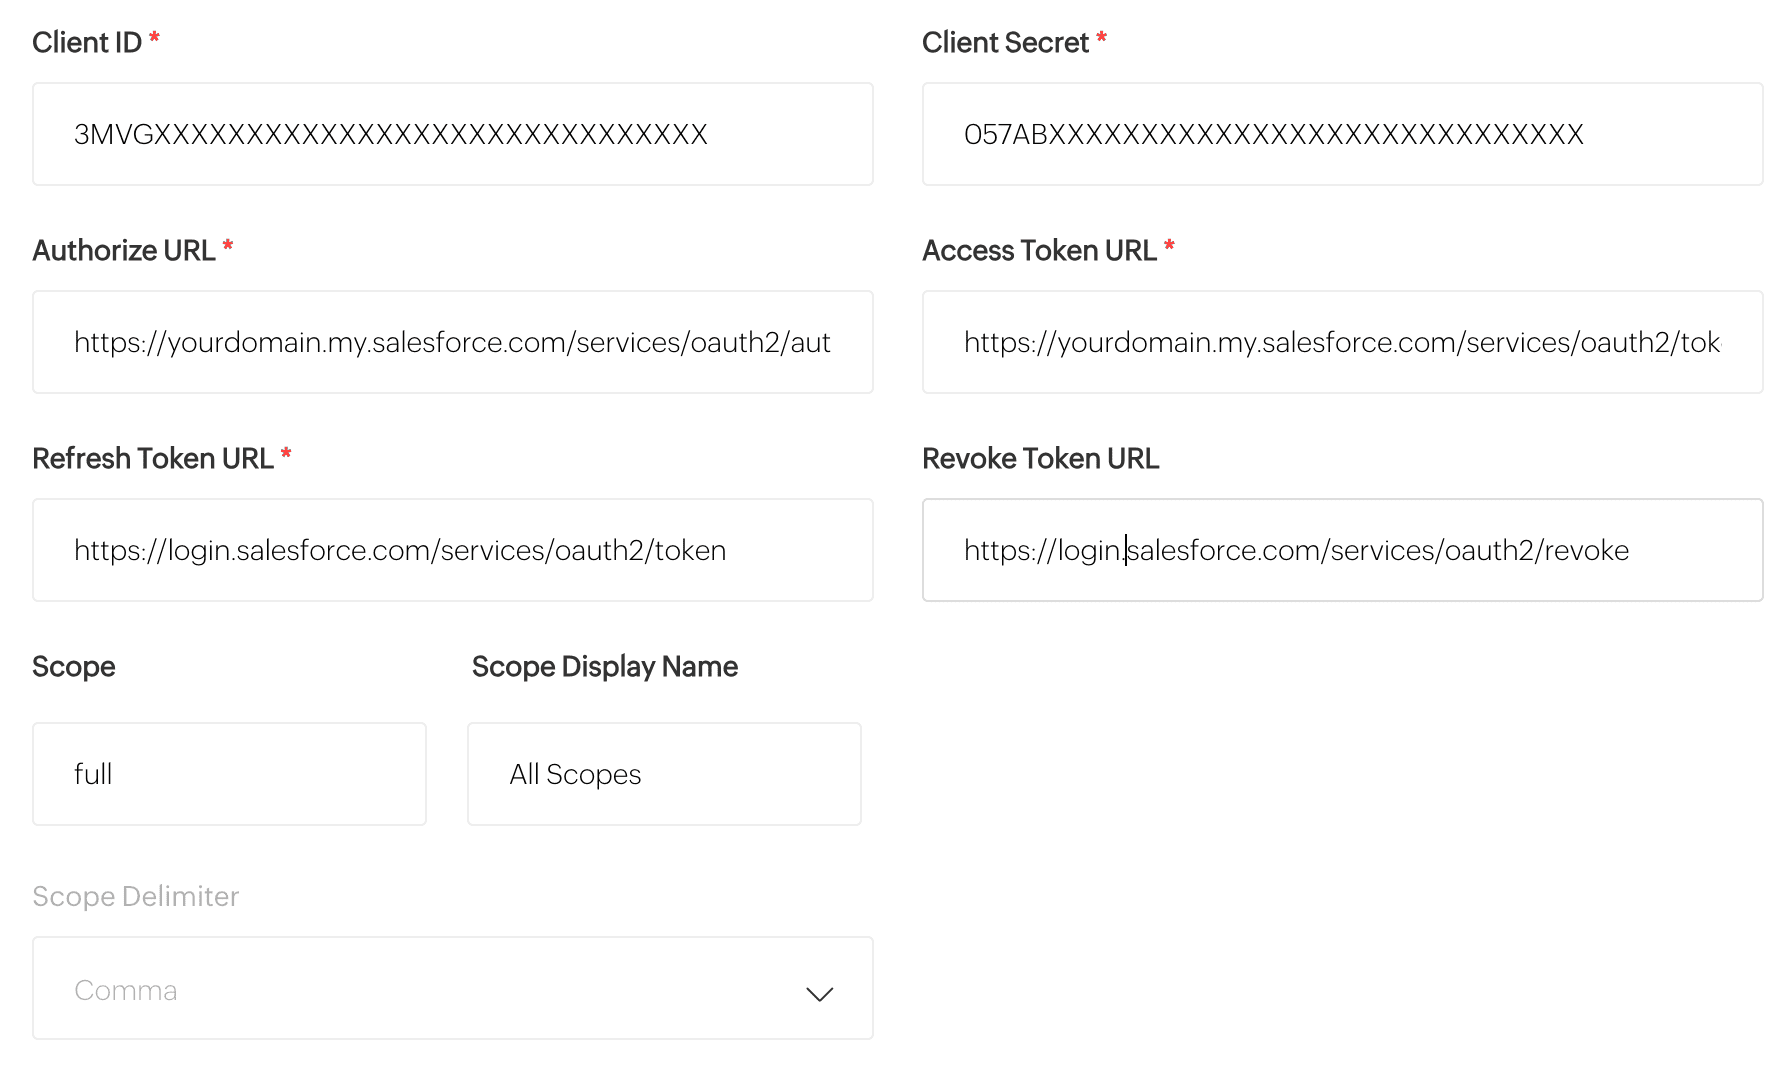1790x1066 pixels.
Task: Click the 'All Scopes' display name field
Action: click(664, 774)
